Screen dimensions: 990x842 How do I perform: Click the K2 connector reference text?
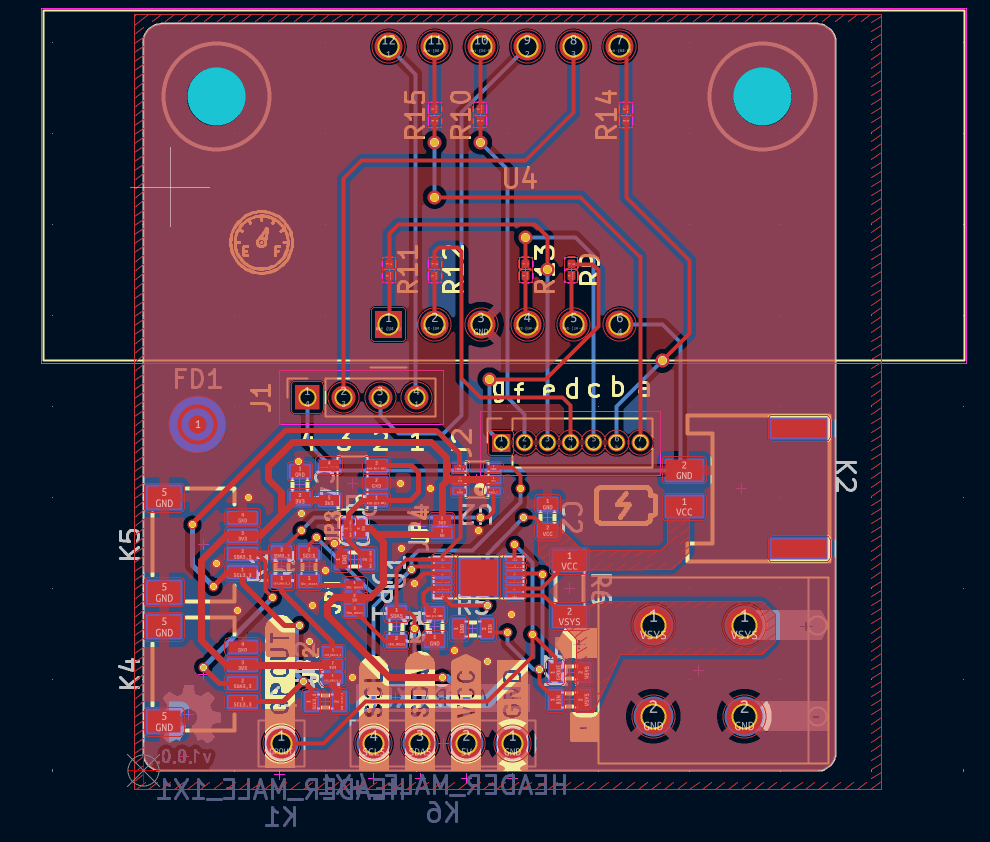click(845, 476)
